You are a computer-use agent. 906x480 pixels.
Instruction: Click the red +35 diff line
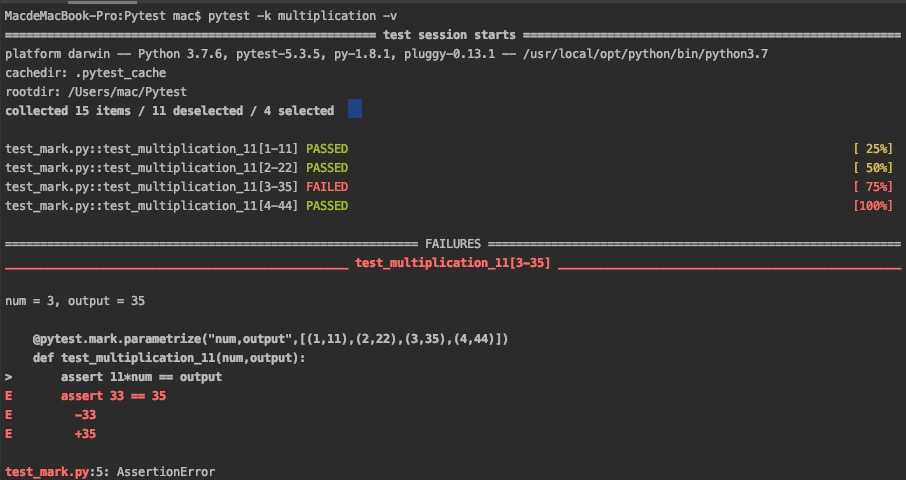(x=85, y=434)
